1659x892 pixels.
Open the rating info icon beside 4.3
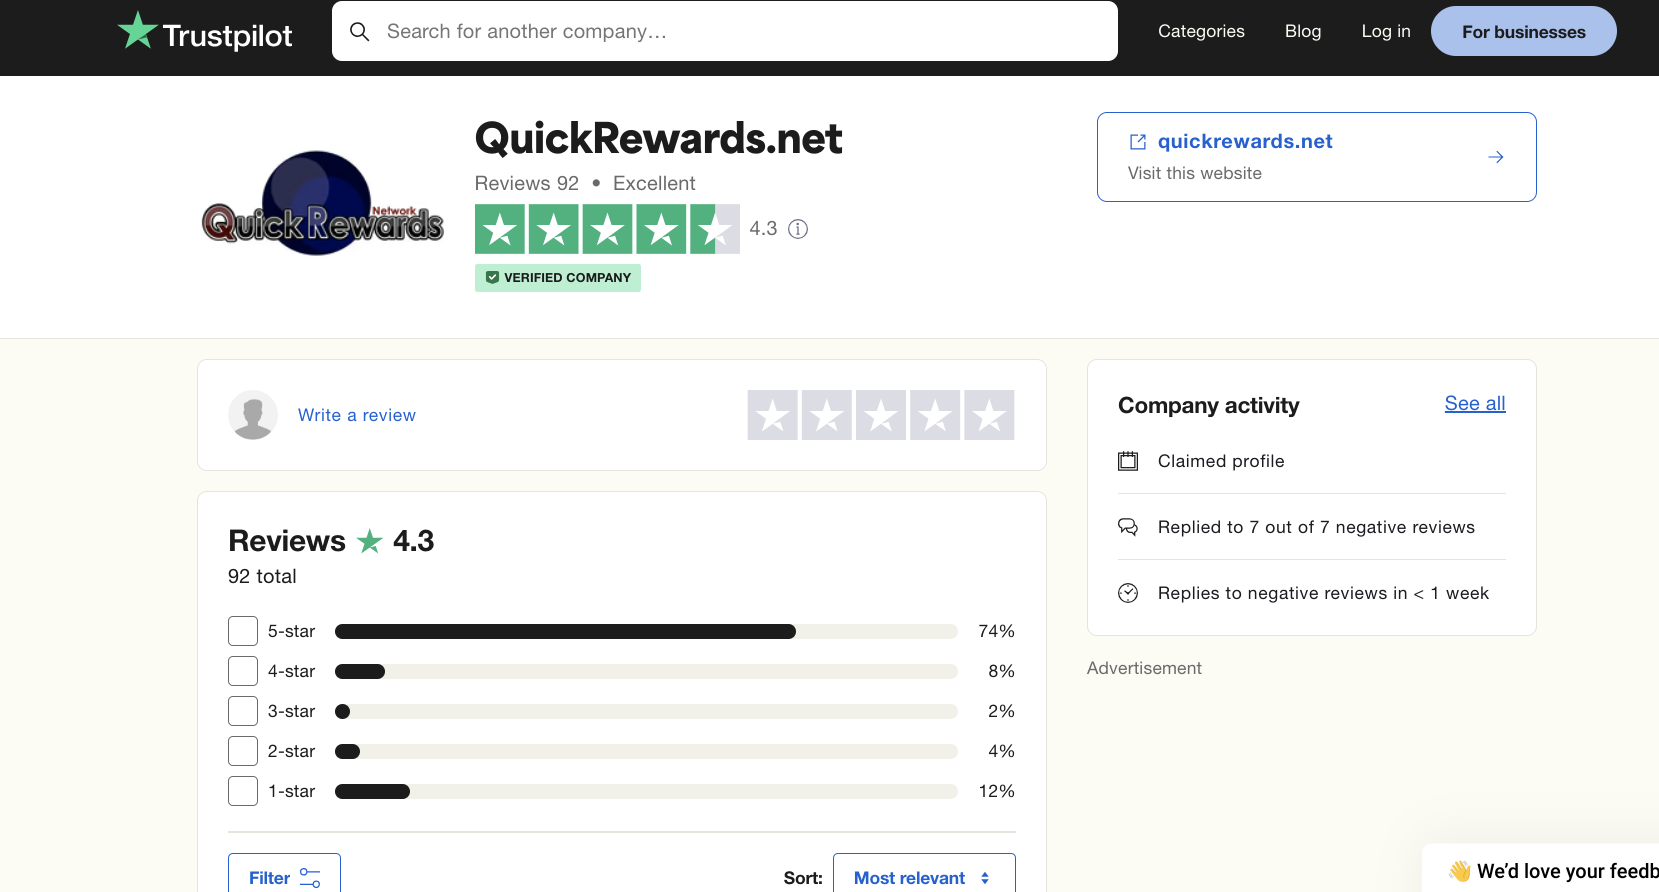point(798,229)
